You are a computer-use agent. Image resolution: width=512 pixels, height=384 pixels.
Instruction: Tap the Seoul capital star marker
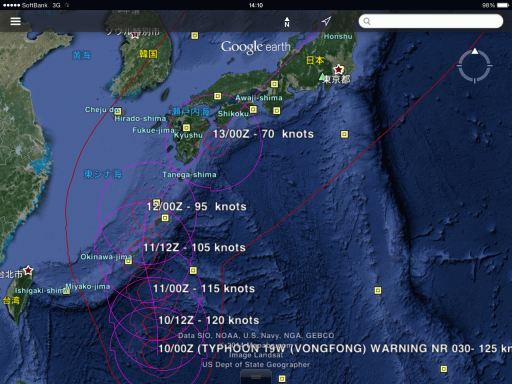tap(135, 35)
